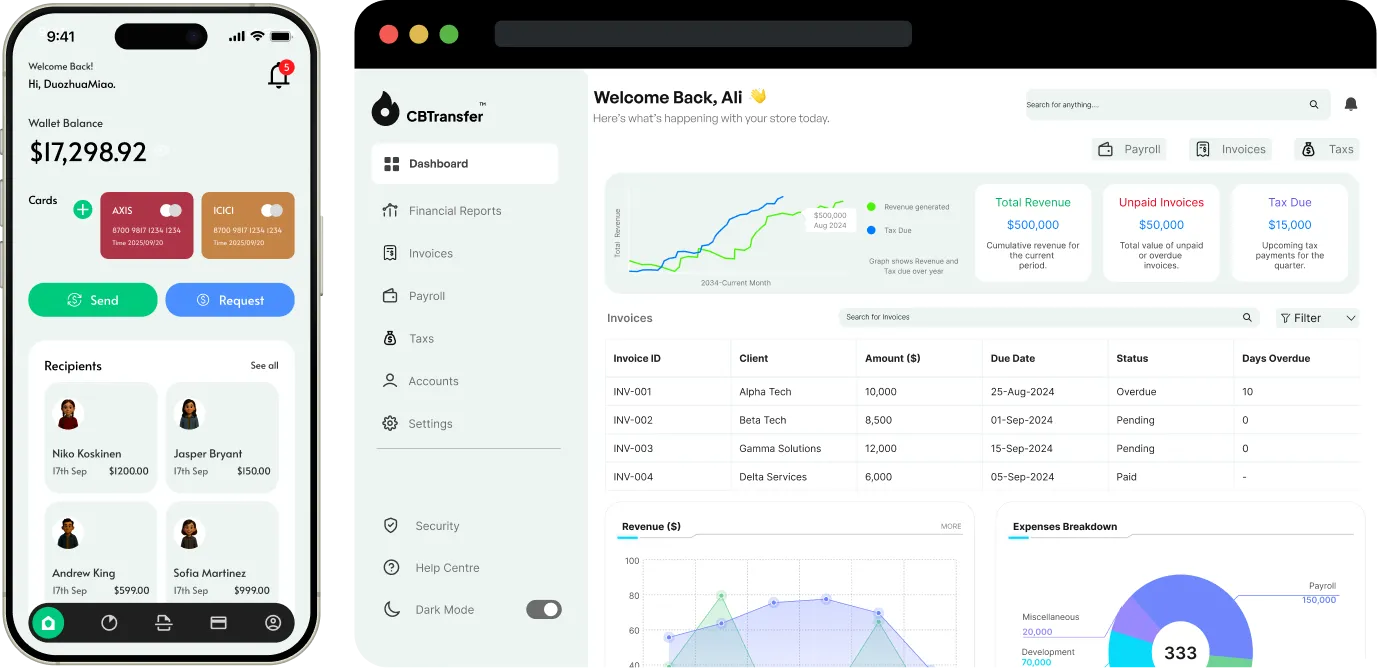Click the CBTransfer flame logo

385,109
